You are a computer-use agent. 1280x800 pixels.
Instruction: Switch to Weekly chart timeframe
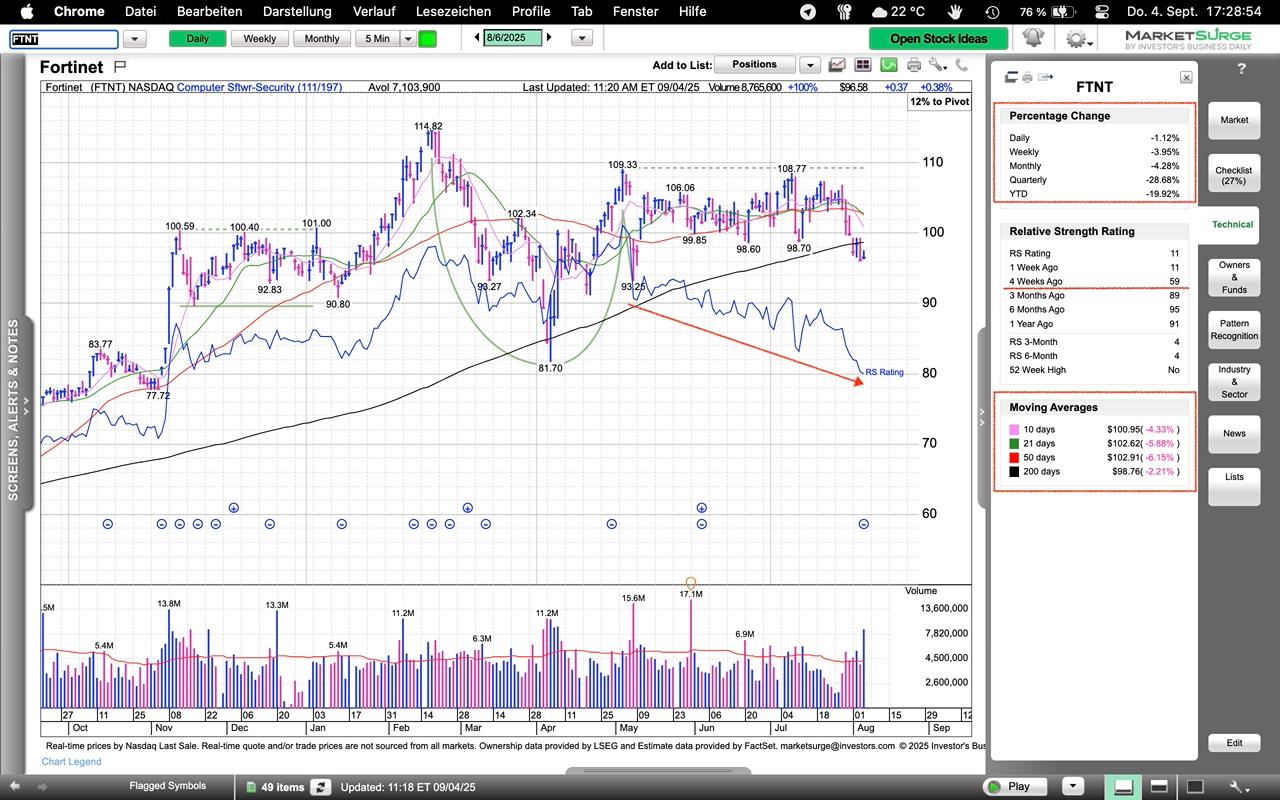(x=259, y=39)
